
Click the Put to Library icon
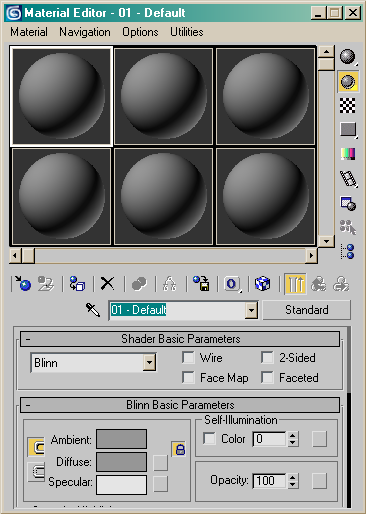201,284
